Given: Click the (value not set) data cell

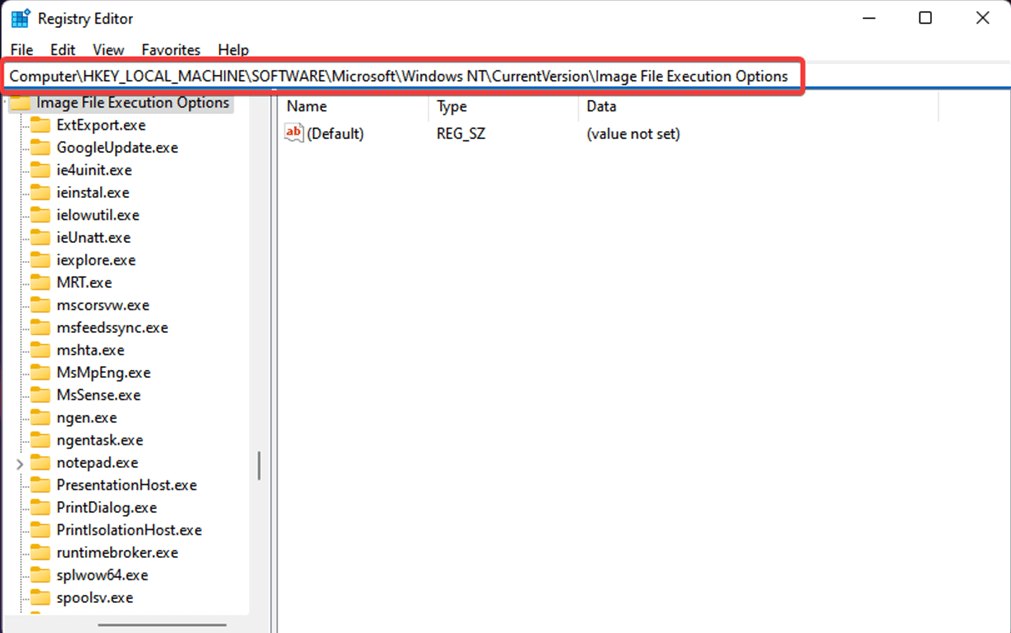Looking at the screenshot, I should 633,133.
